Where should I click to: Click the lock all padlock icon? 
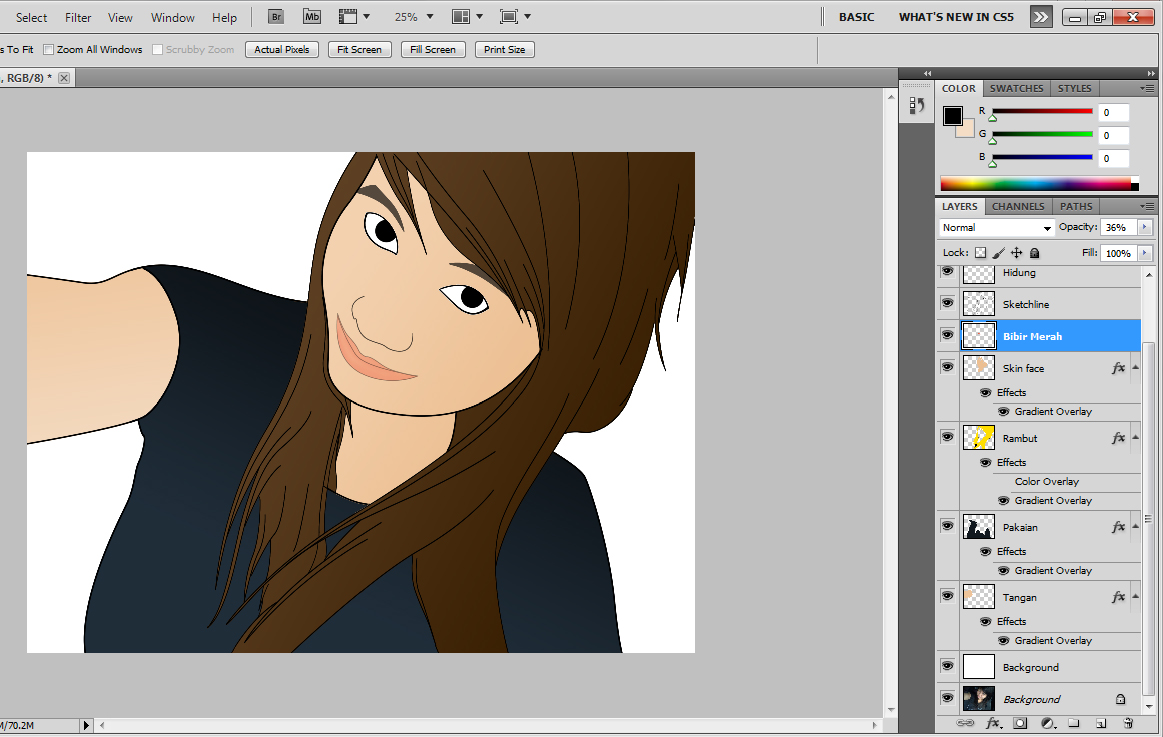(x=1035, y=254)
